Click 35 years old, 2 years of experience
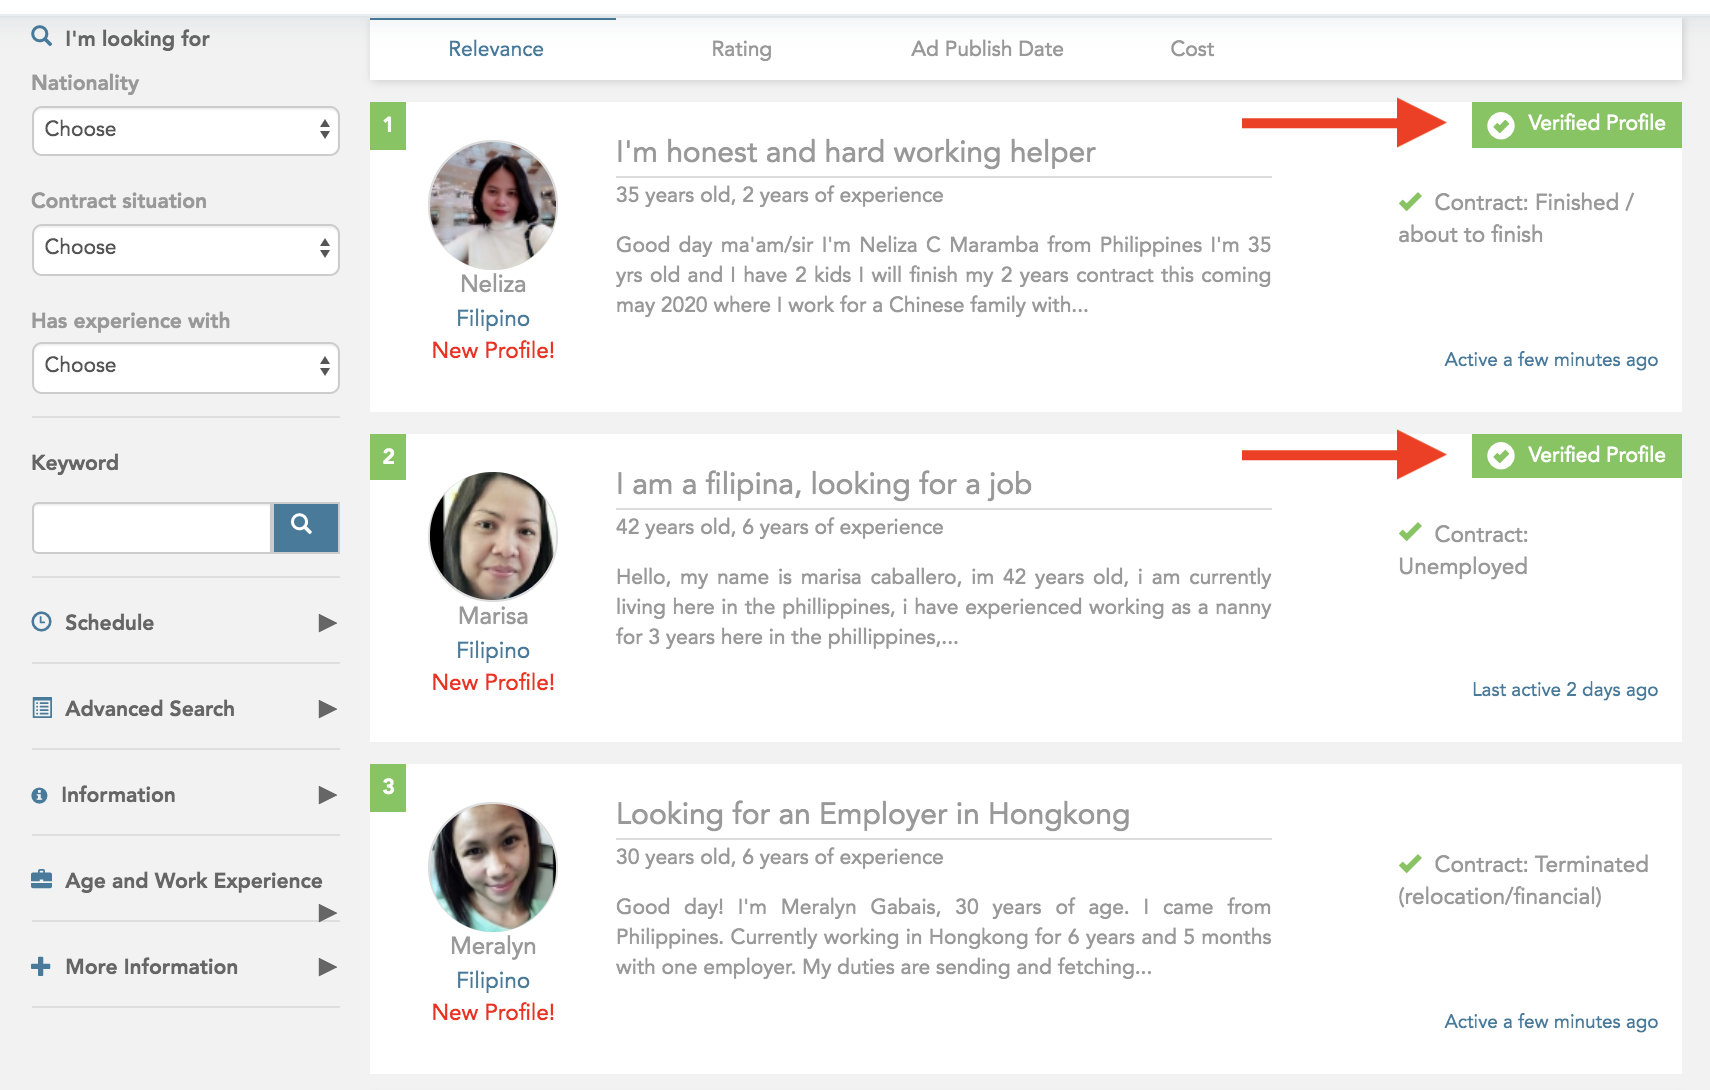This screenshot has width=1710, height=1090. 779,195
